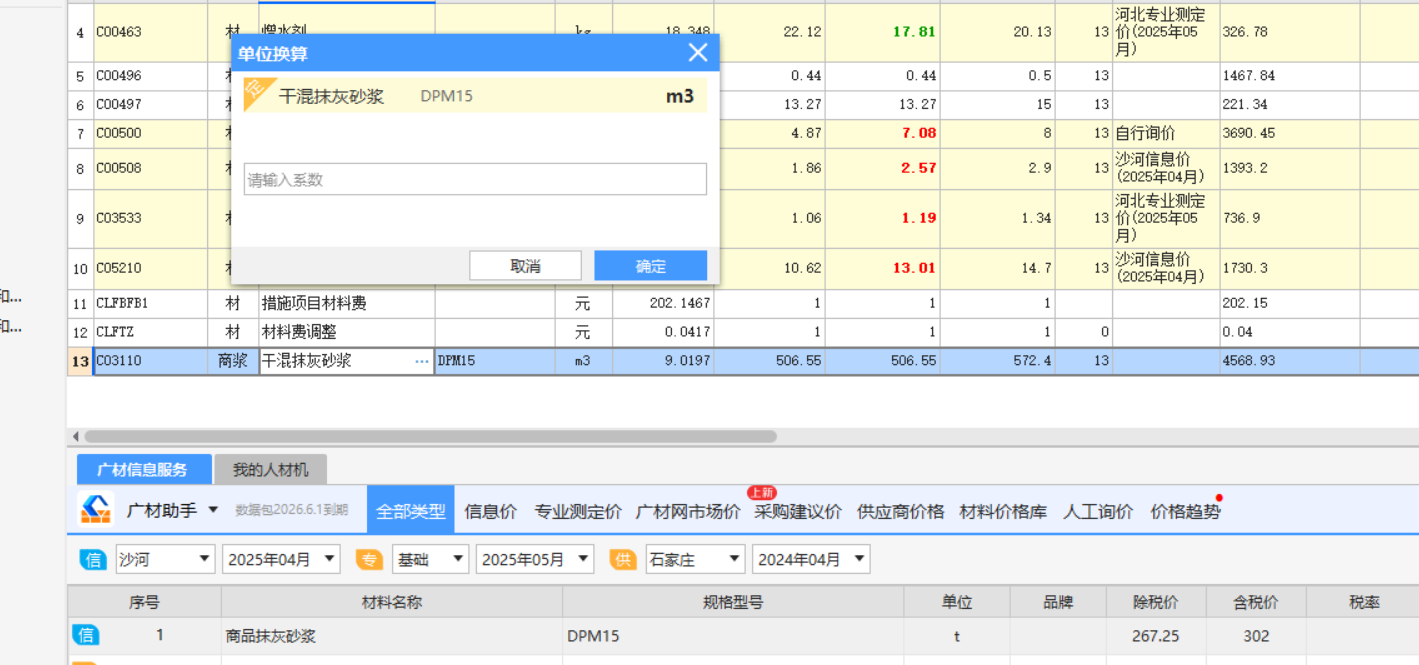Click the 信 icon in 商品抹灰砂浆 row
The height and width of the screenshot is (665, 1419).
[86, 635]
